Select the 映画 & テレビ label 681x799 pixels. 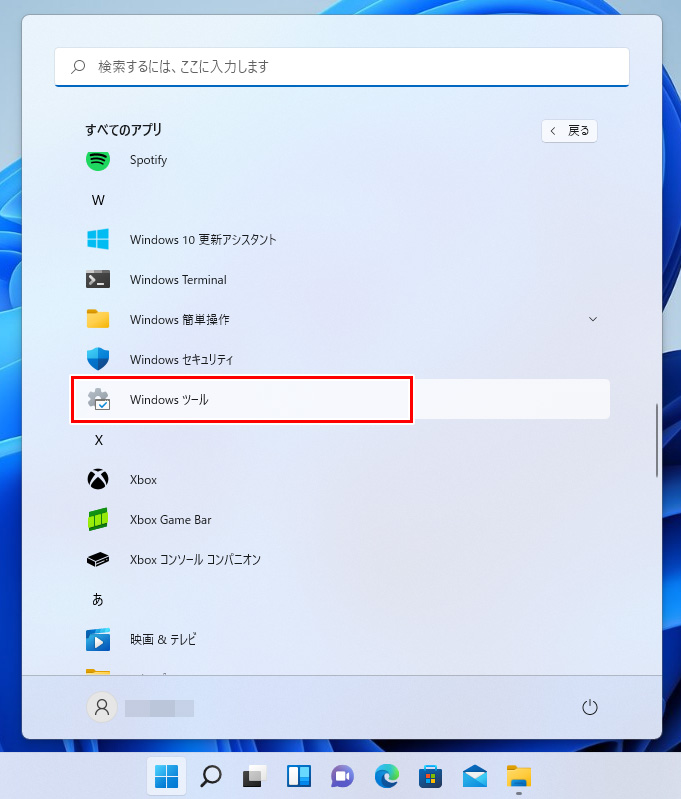(x=163, y=639)
